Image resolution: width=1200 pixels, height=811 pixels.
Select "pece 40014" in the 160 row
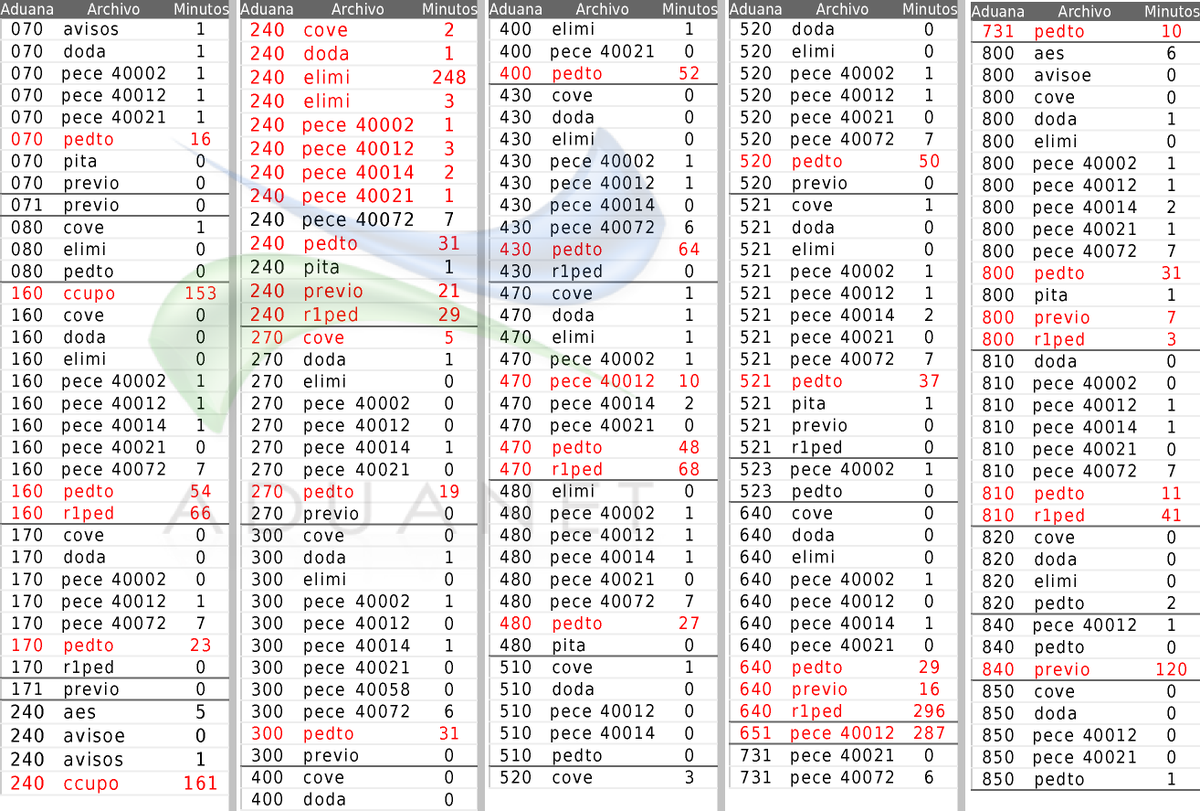(x=114, y=425)
